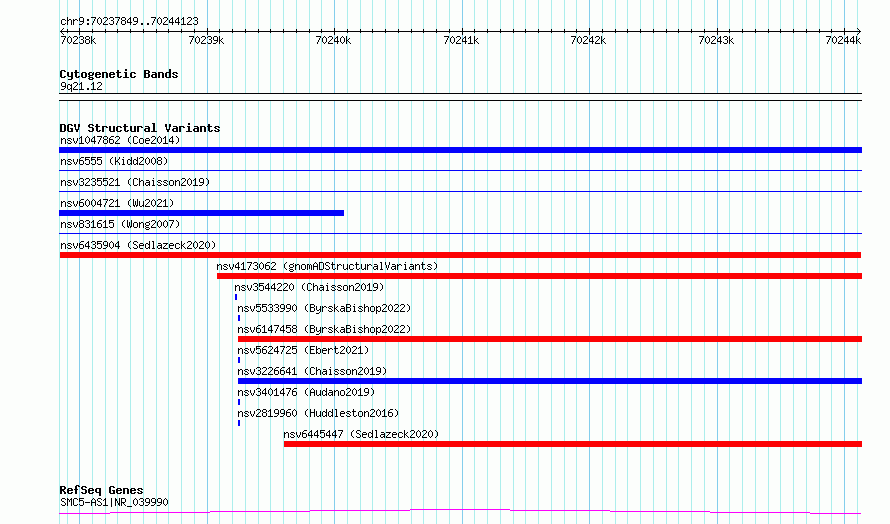Viewport: 890px width, 524px height.
Task: Click the nsv3401476 (Audano2019) label
Action: click(306, 392)
